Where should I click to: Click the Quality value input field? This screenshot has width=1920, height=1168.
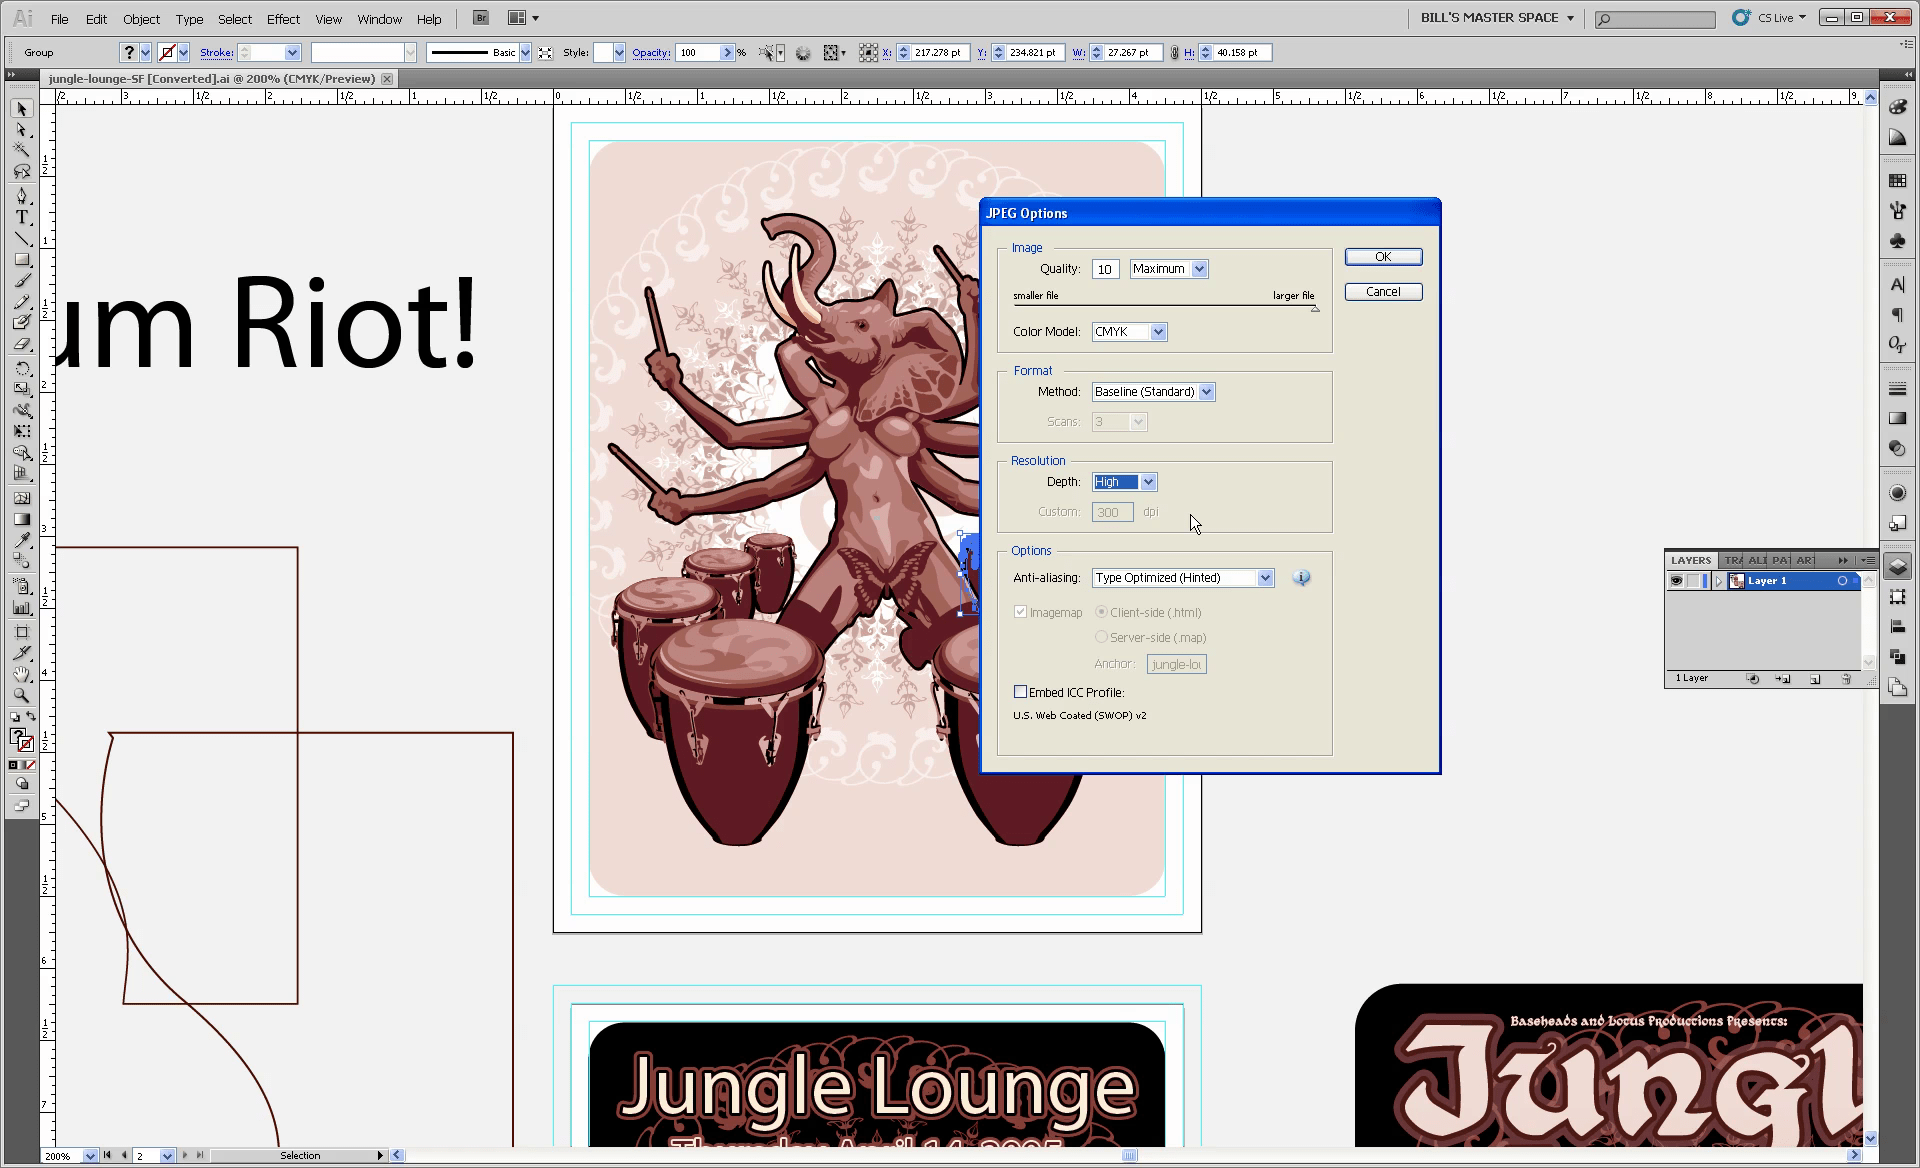click(1105, 269)
